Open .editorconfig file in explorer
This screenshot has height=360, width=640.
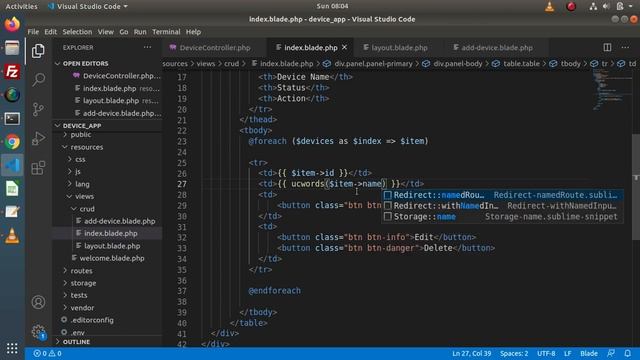click(92, 320)
